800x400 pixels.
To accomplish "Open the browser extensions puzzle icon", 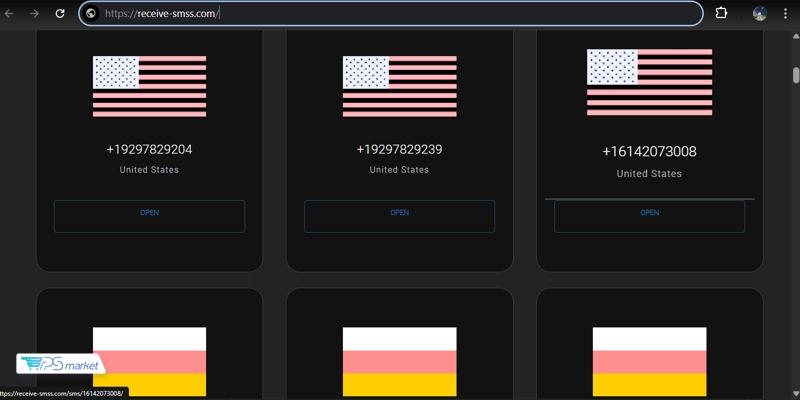I will pos(721,13).
